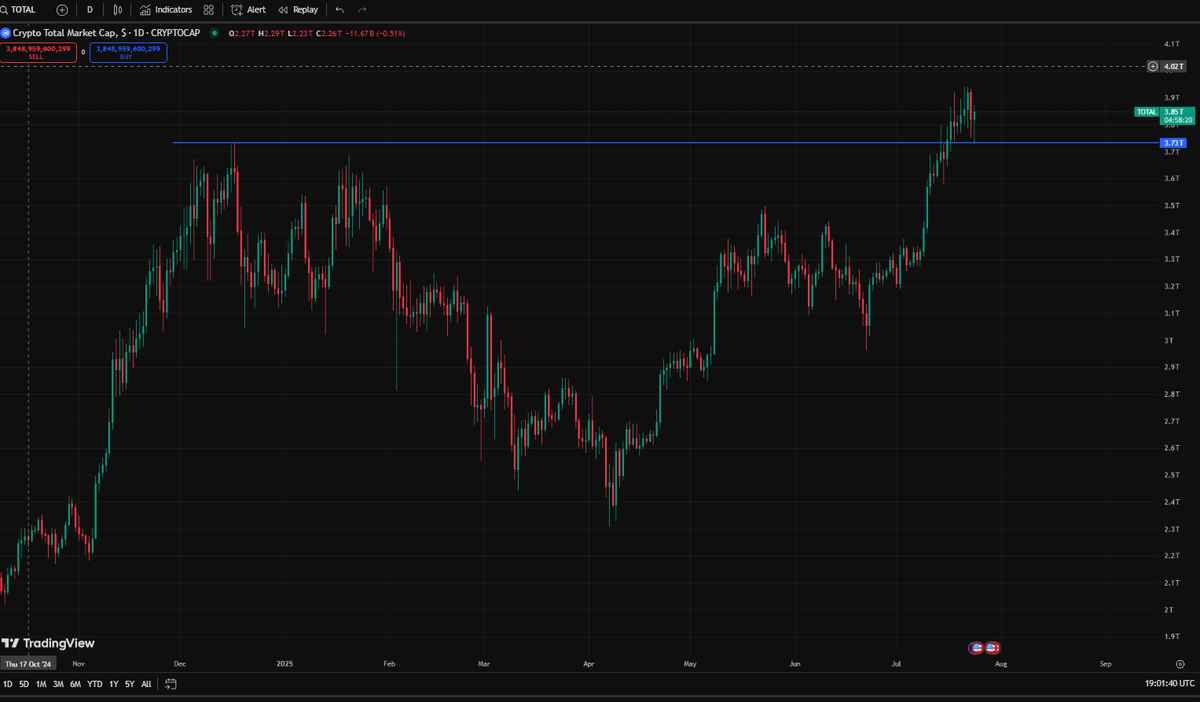Set the range to YTD
Image resolution: width=1200 pixels, height=702 pixels.
point(94,684)
